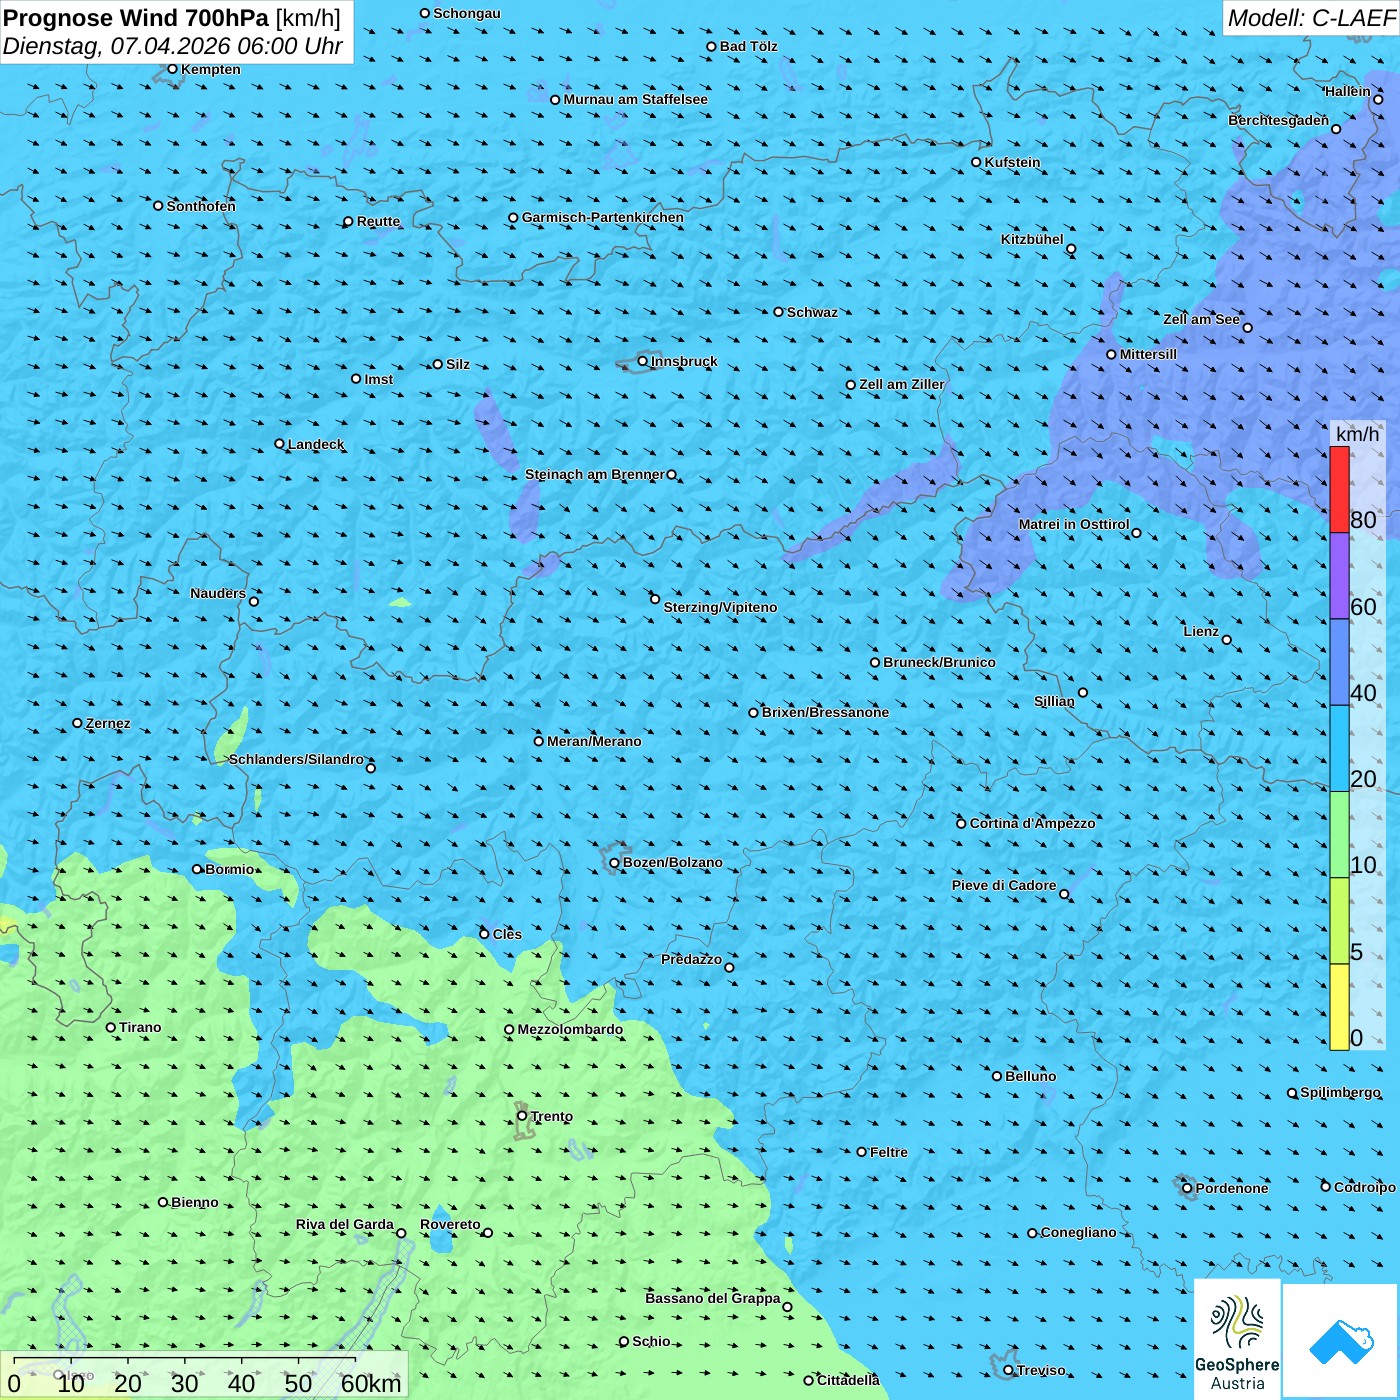Click the 'Berchtesgaden' label
The image size is (1400, 1400).
[x=1278, y=120]
